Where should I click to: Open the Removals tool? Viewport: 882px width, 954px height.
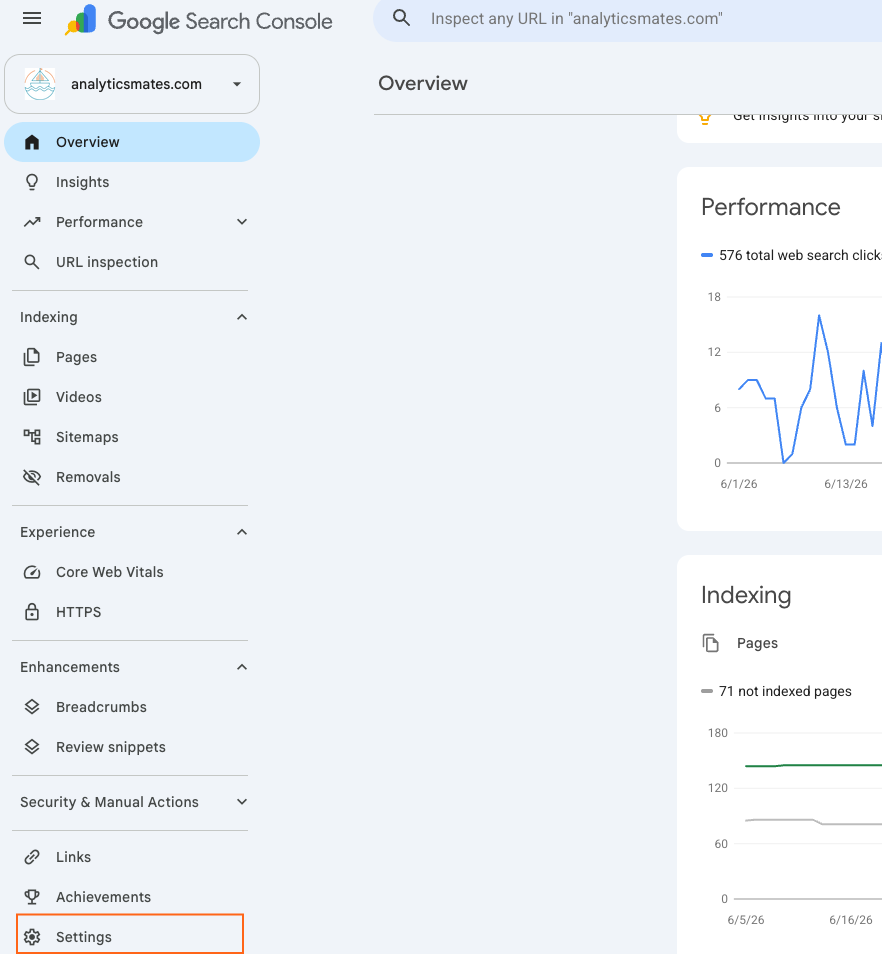tap(132, 477)
